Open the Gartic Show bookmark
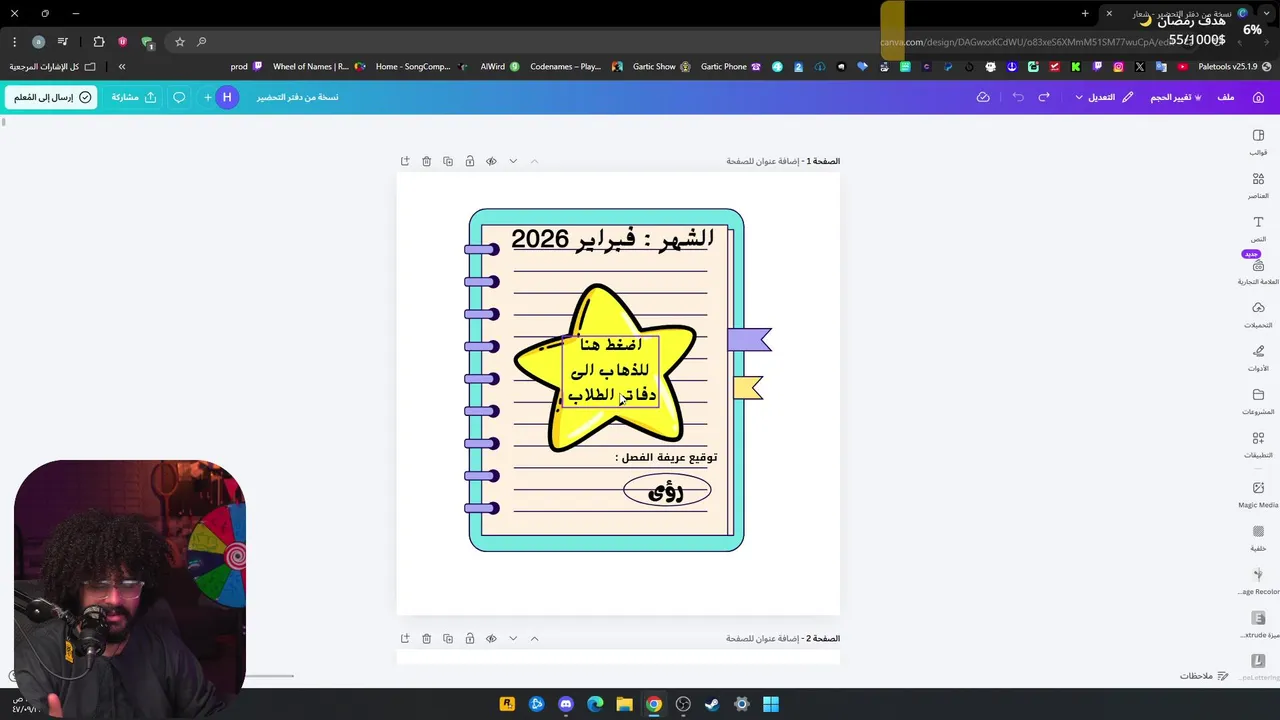 click(660, 67)
